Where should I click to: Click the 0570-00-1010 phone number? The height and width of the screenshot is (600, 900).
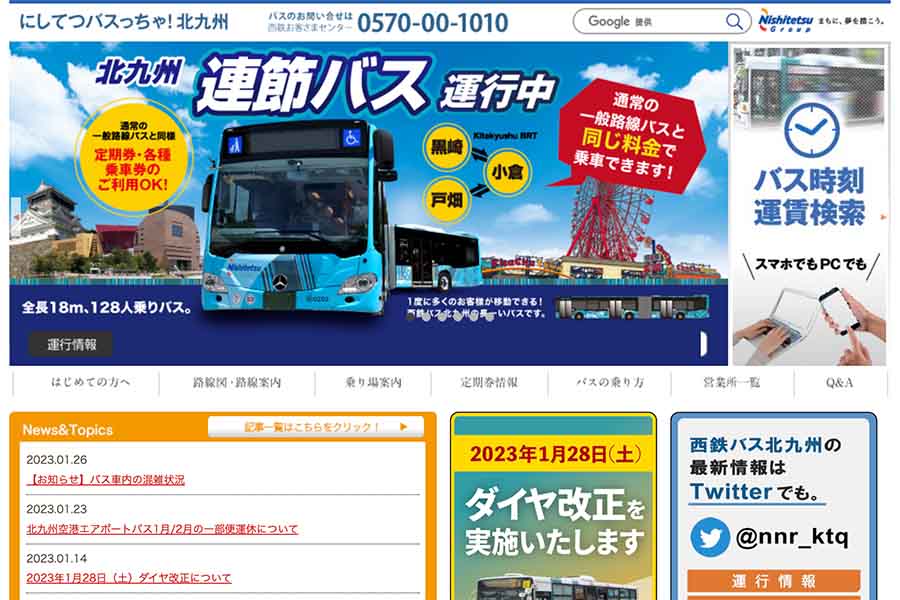click(432, 23)
